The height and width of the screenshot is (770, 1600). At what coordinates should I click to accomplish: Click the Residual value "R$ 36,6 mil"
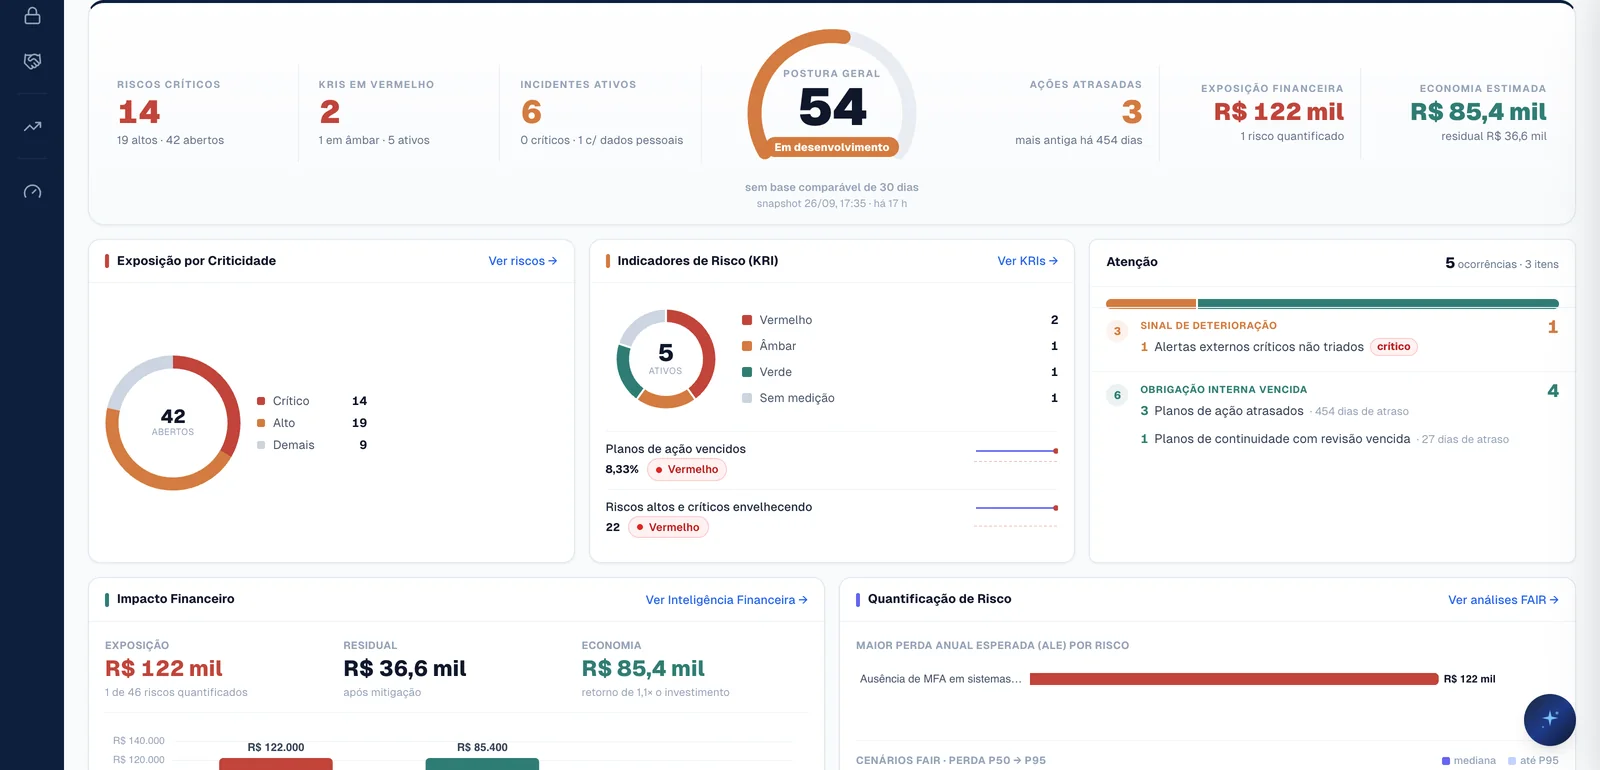[405, 668]
